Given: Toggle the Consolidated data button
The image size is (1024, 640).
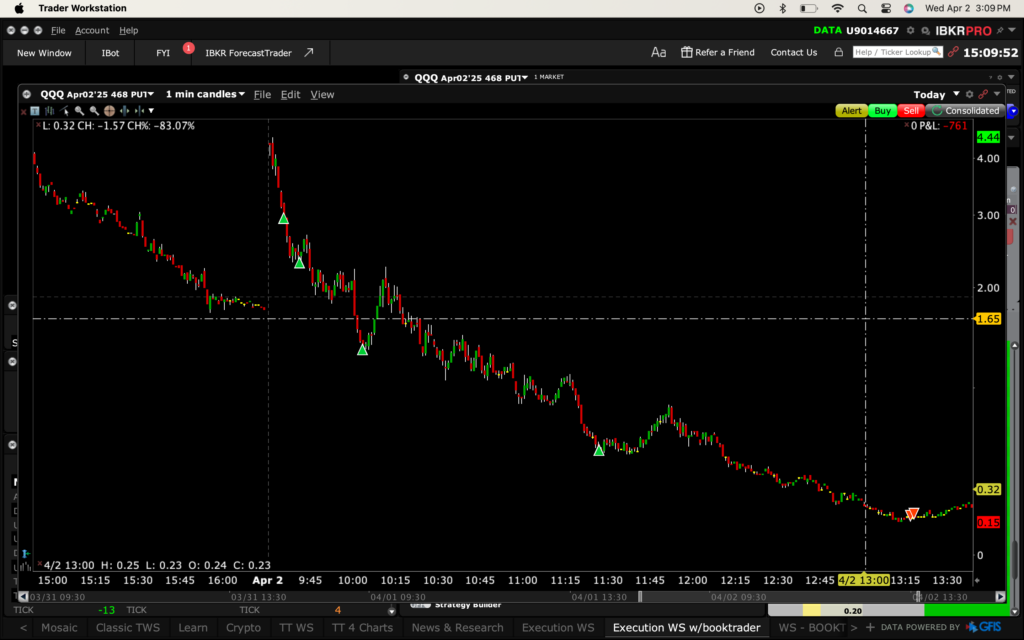Looking at the screenshot, I should coord(966,111).
